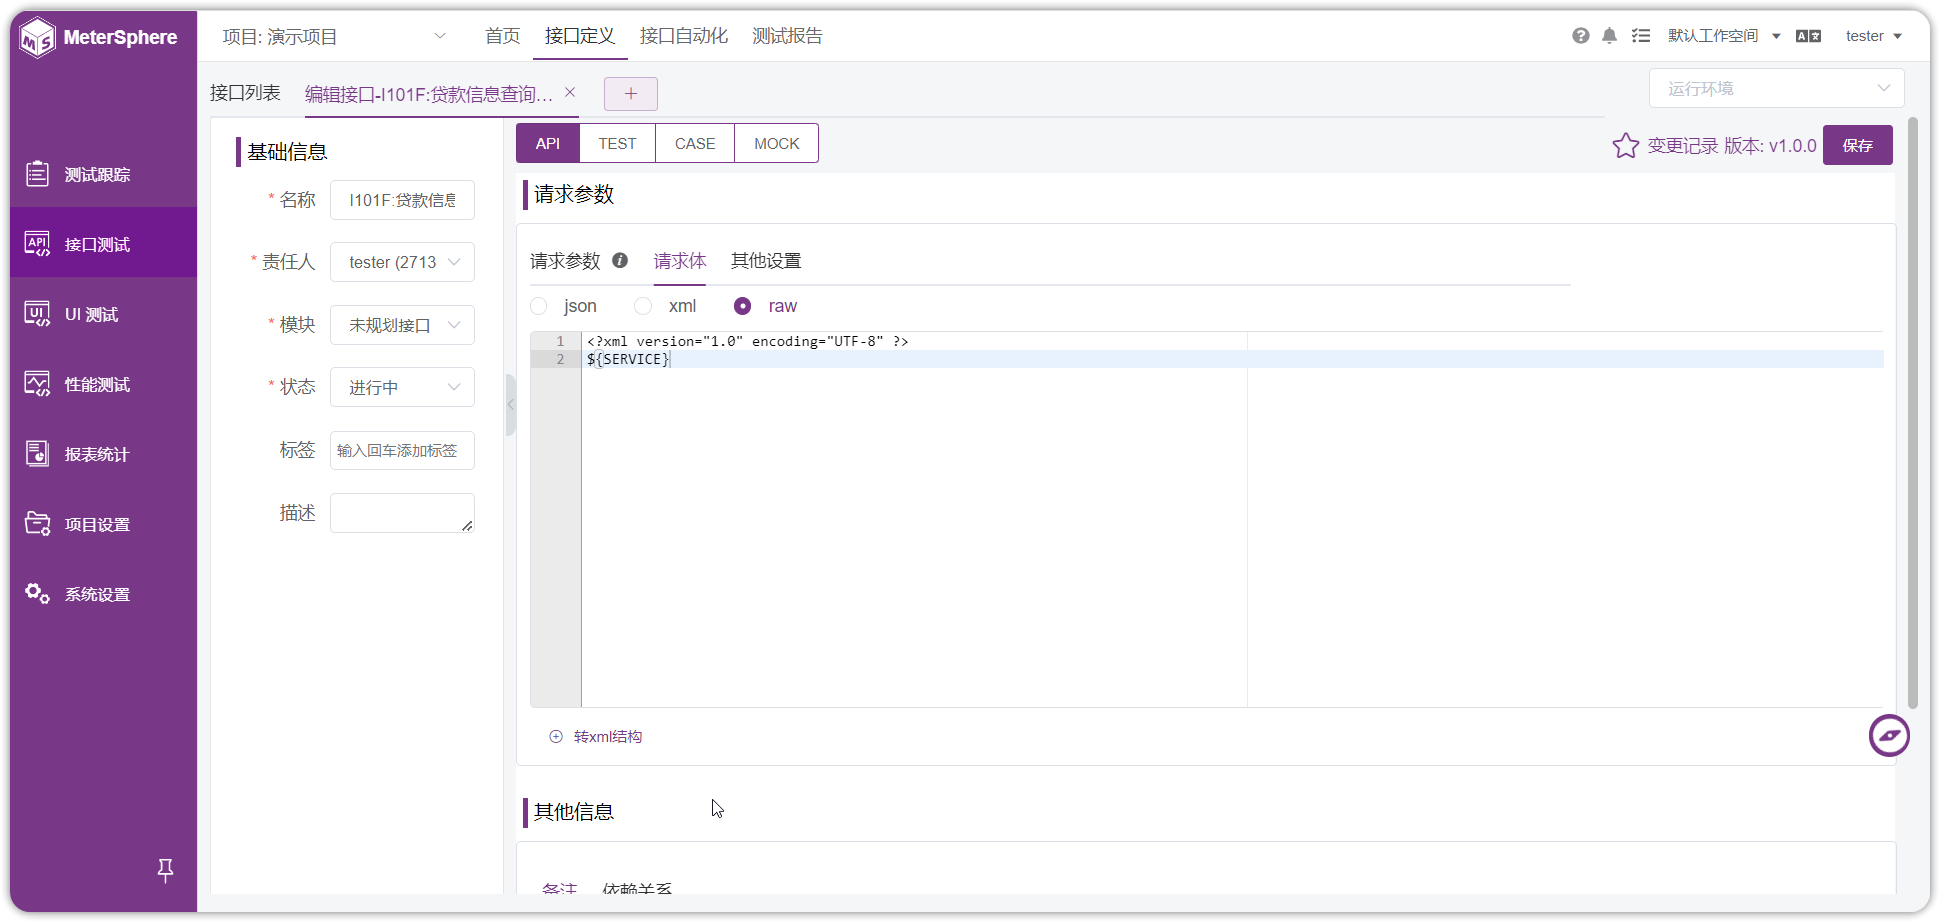Open the notifications bell icon
1940x922 pixels.
click(x=1609, y=36)
